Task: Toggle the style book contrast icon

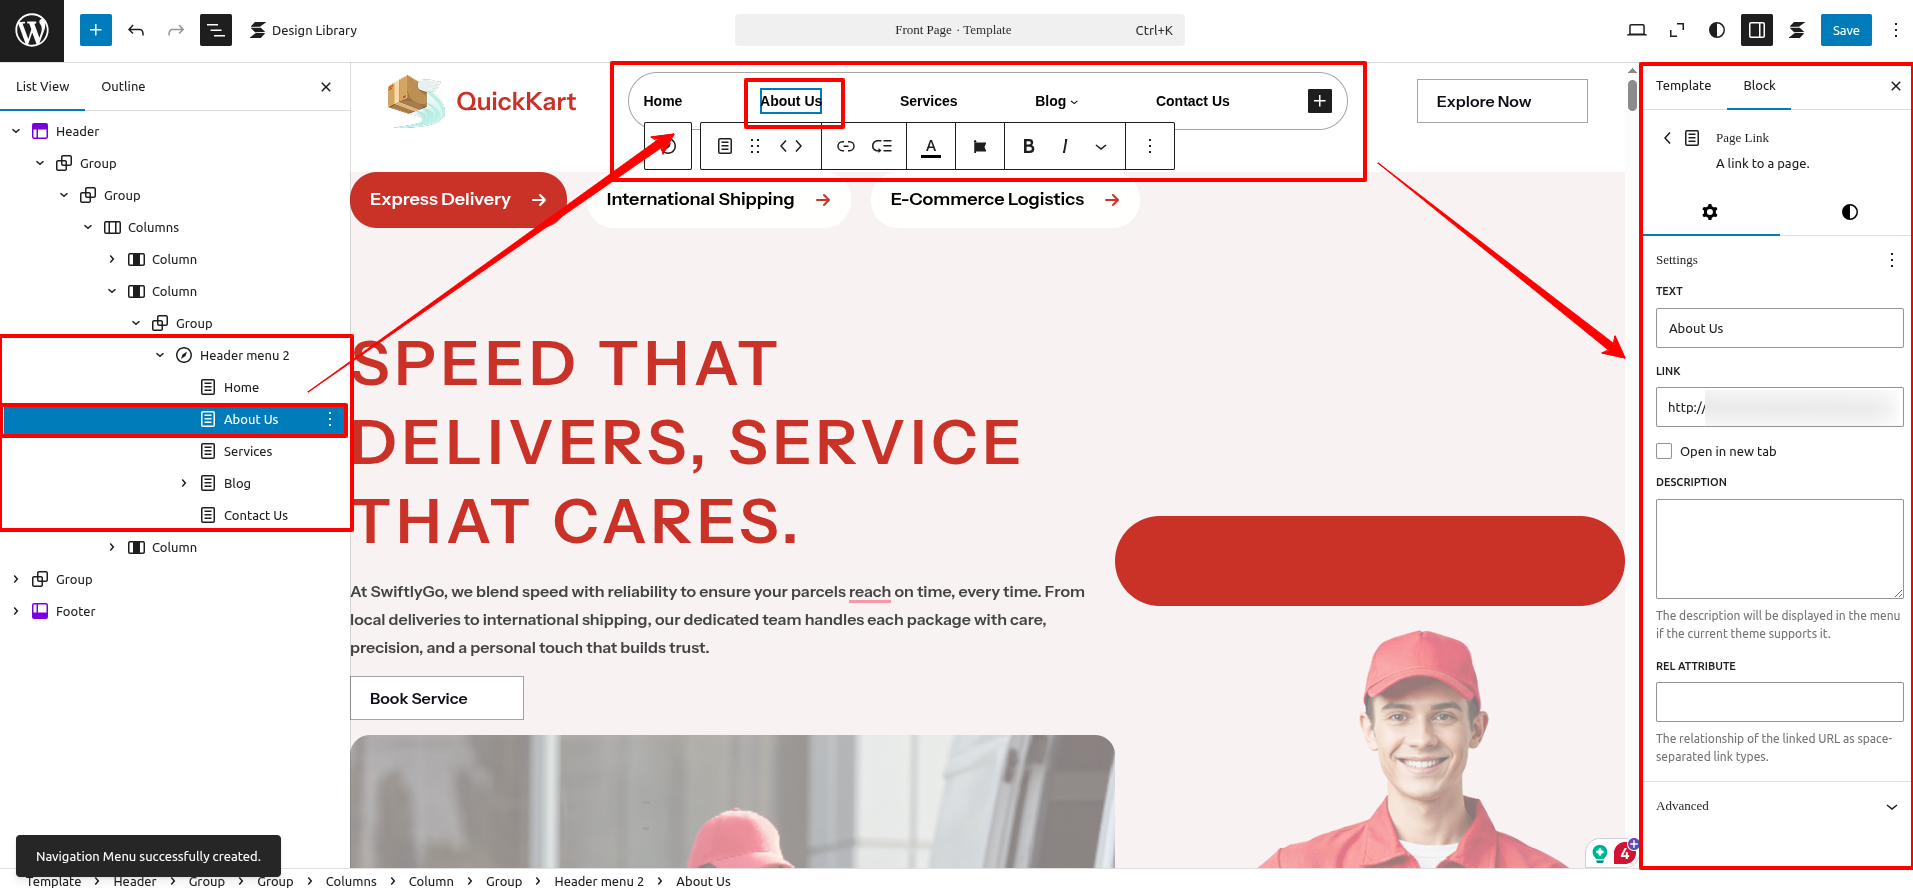Action: pyautogui.click(x=1716, y=30)
